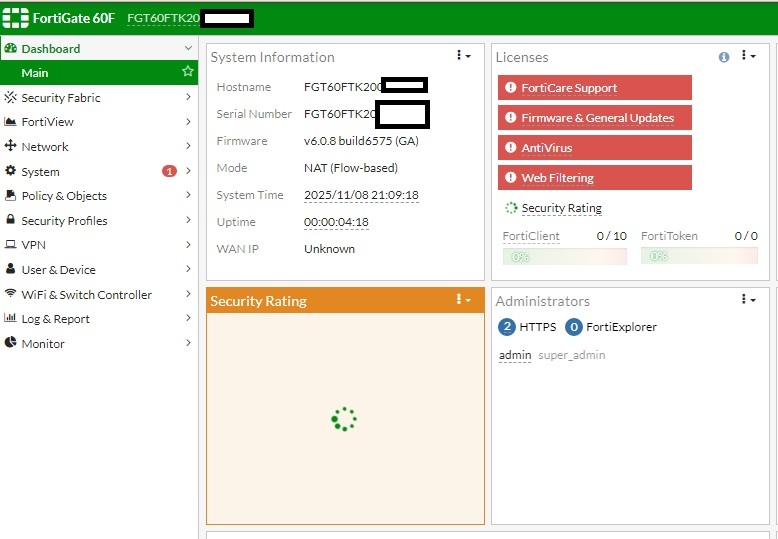Click the AntiVirus warning icon
This screenshot has height=539, width=778.
[x=510, y=147]
